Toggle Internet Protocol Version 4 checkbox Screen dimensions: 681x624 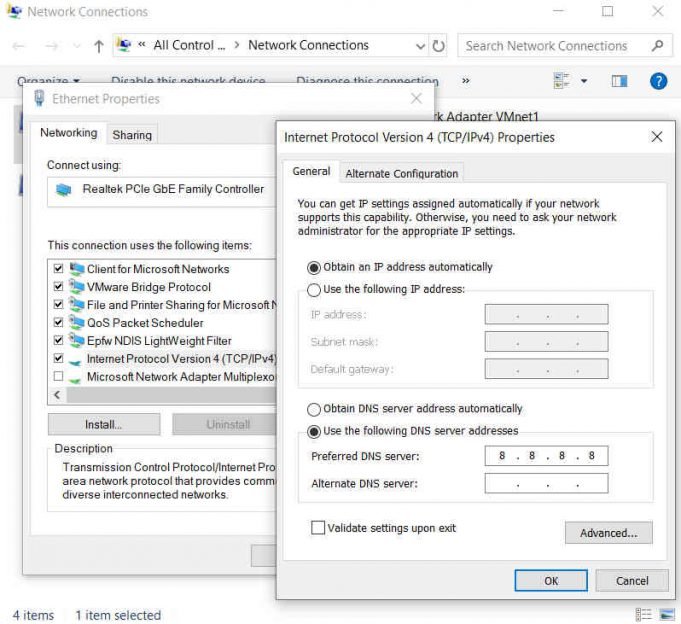pyautogui.click(x=58, y=358)
